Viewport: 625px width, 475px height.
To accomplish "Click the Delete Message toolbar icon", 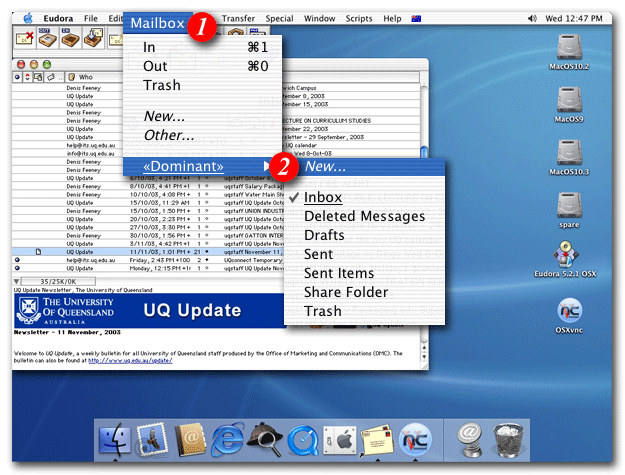I will [24, 41].
